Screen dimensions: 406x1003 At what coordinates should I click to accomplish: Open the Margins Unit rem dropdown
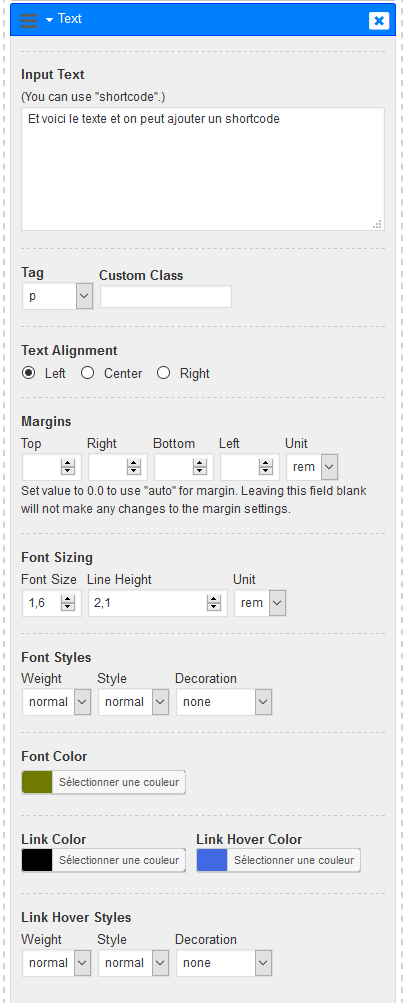point(313,467)
